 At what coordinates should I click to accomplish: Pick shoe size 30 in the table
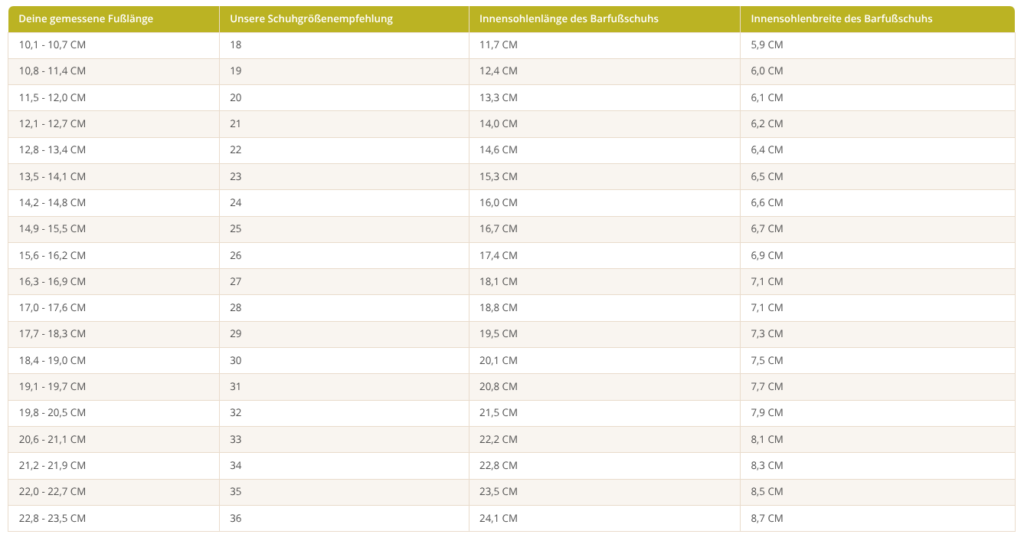click(236, 360)
